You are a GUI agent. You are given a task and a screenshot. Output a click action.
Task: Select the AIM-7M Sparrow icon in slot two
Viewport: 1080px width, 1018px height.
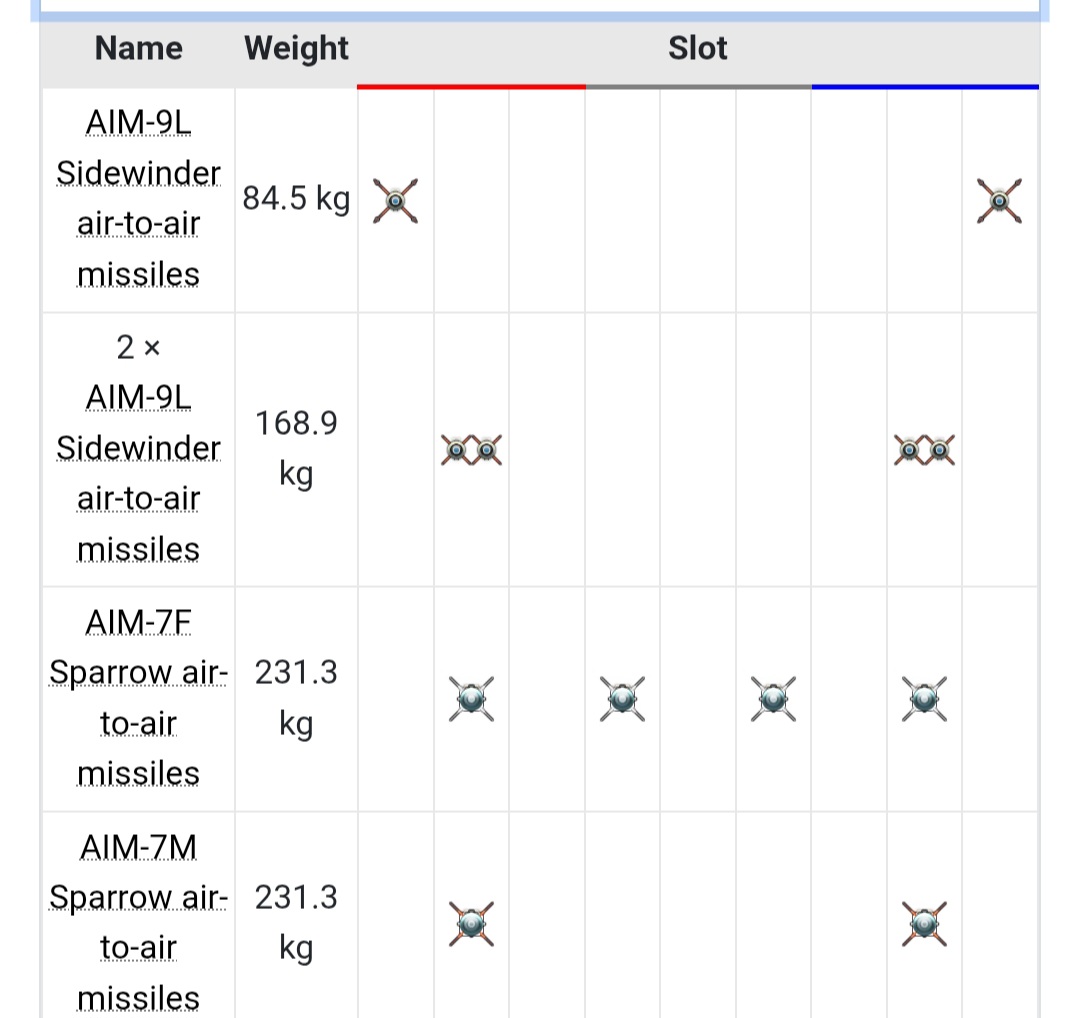click(x=471, y=924)
